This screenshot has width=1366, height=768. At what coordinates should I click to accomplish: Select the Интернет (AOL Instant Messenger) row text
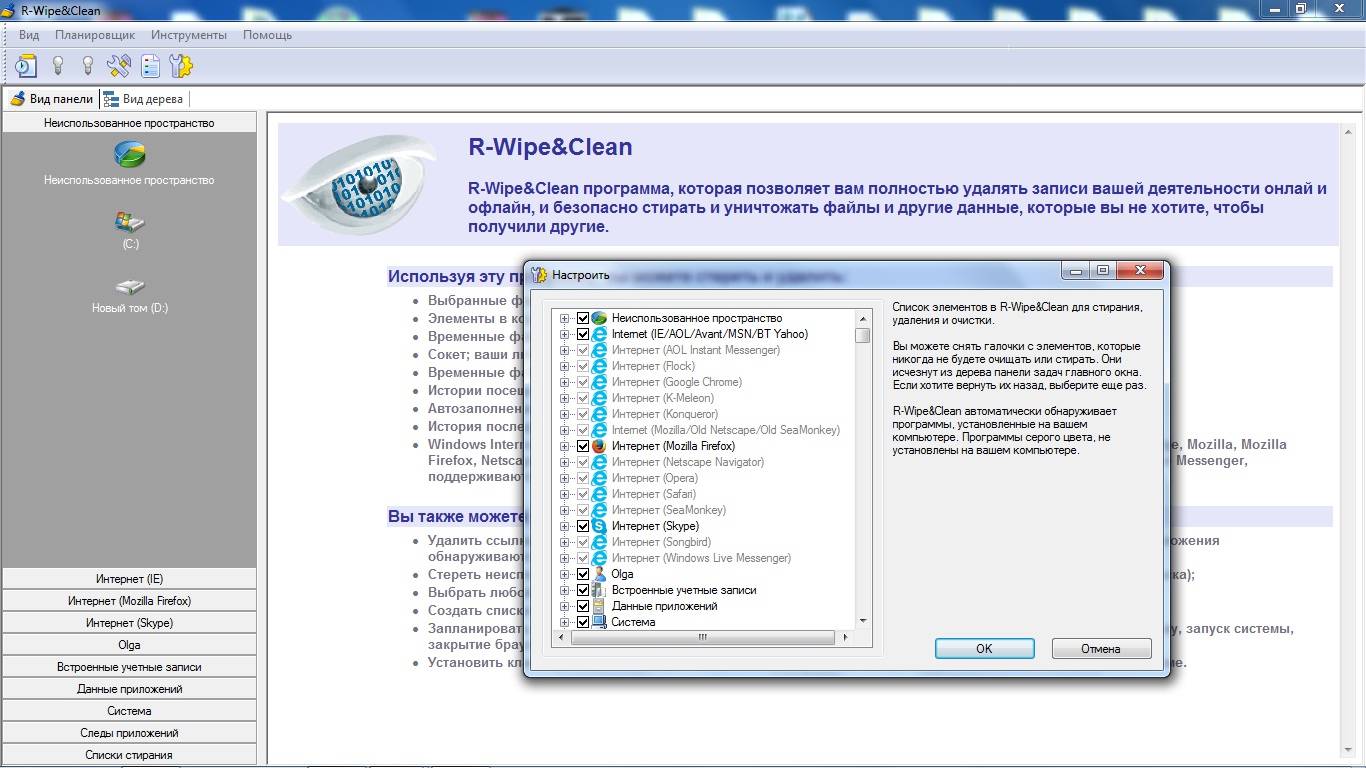tap(695, 350)
